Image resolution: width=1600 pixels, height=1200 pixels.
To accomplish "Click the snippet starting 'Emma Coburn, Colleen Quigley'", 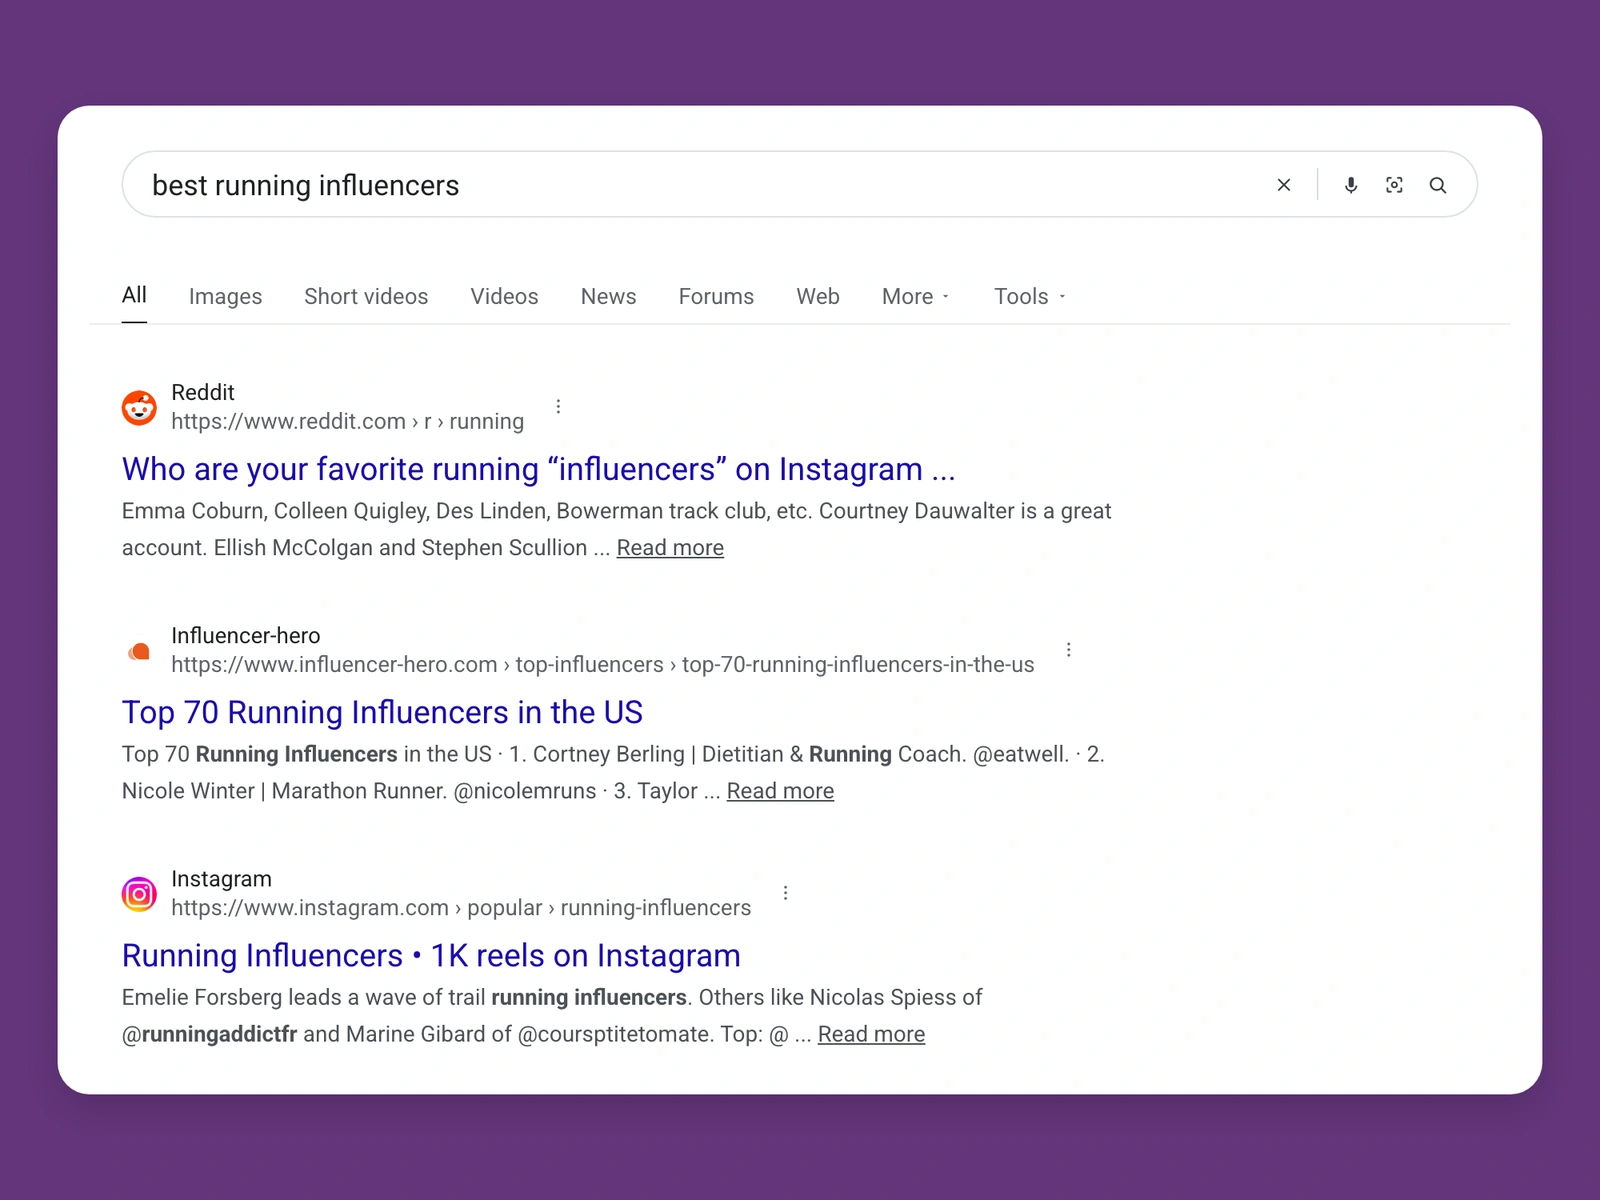I will tap(616, 529).
